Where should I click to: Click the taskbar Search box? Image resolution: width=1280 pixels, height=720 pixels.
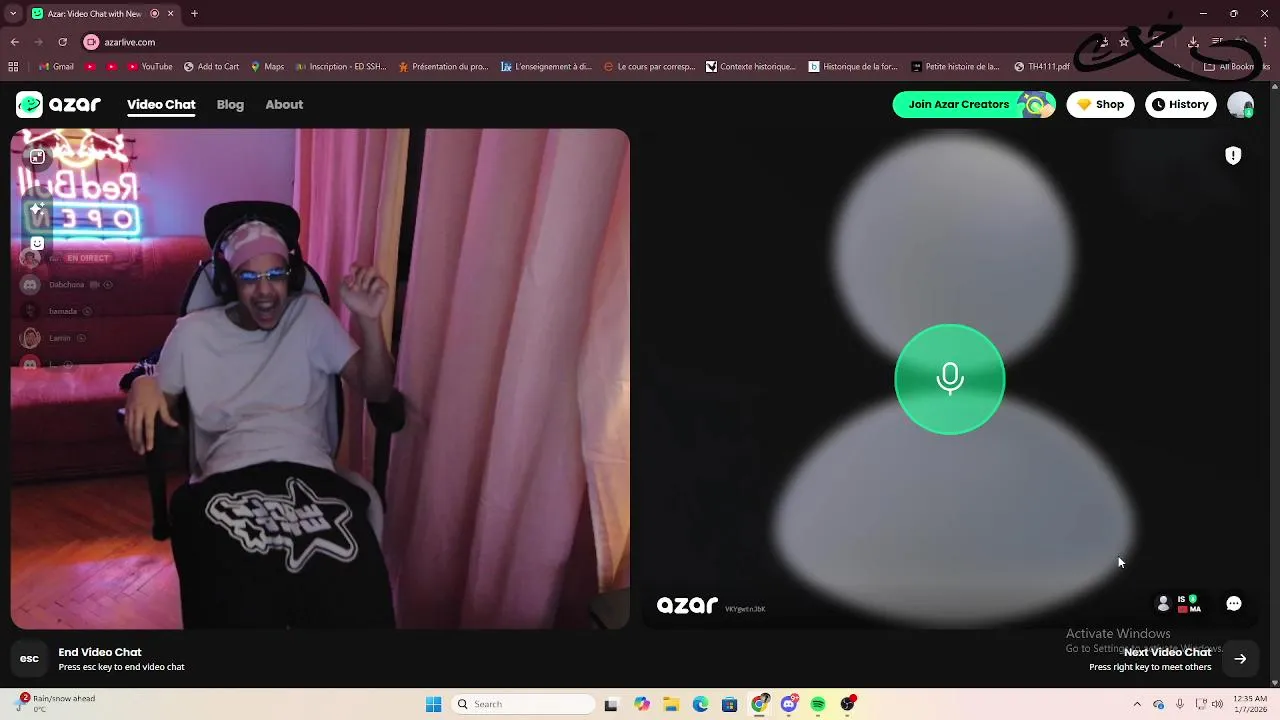pyautogui.click(x=523, y=704)
